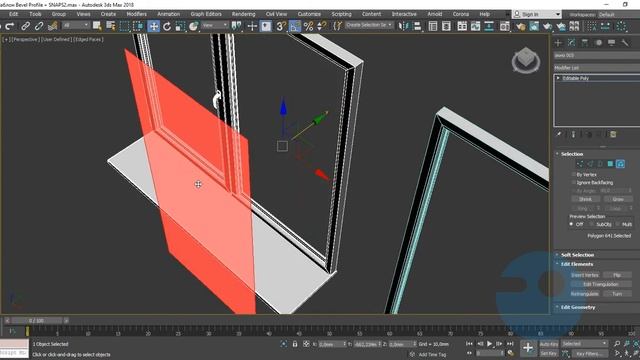Open the Workspaces Default dropdown
The height and width of the screenshot is (360, 640).
point(619,14)
